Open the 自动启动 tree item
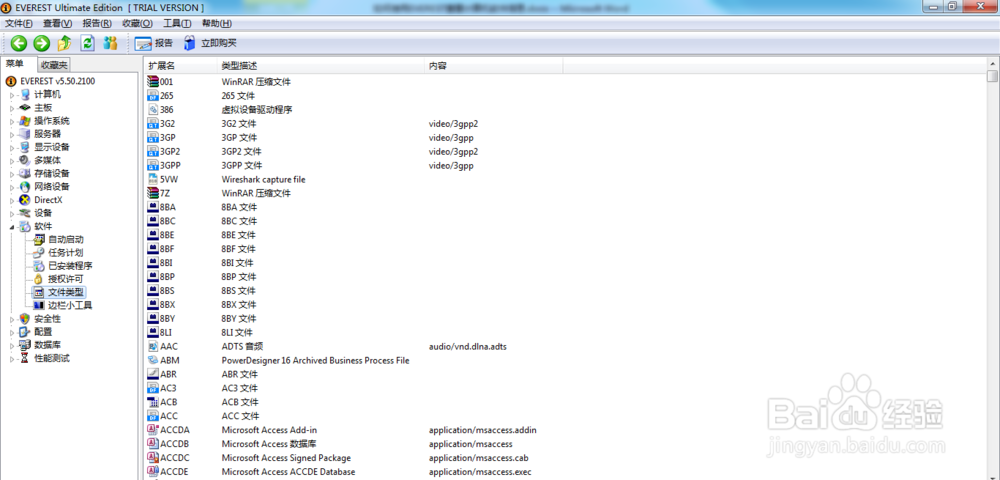 tap(59, 240)
